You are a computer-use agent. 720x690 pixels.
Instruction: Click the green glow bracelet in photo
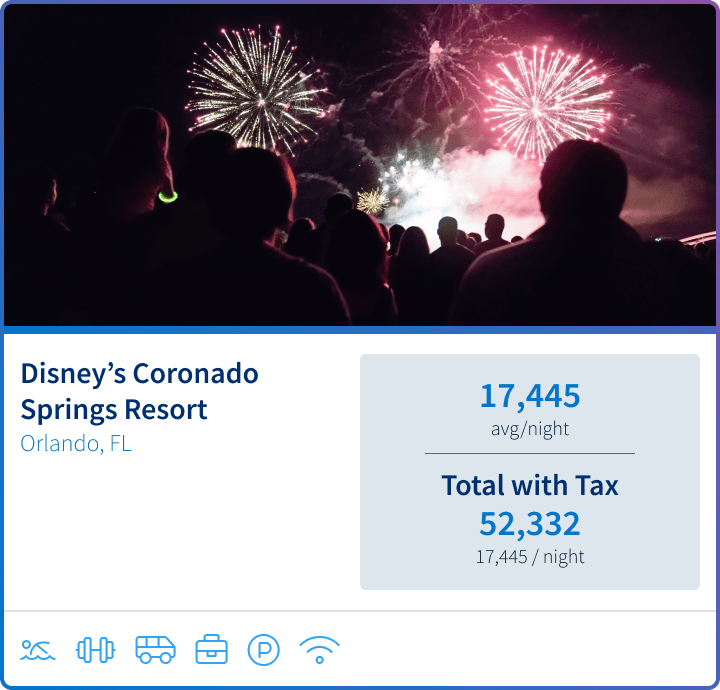168,197
